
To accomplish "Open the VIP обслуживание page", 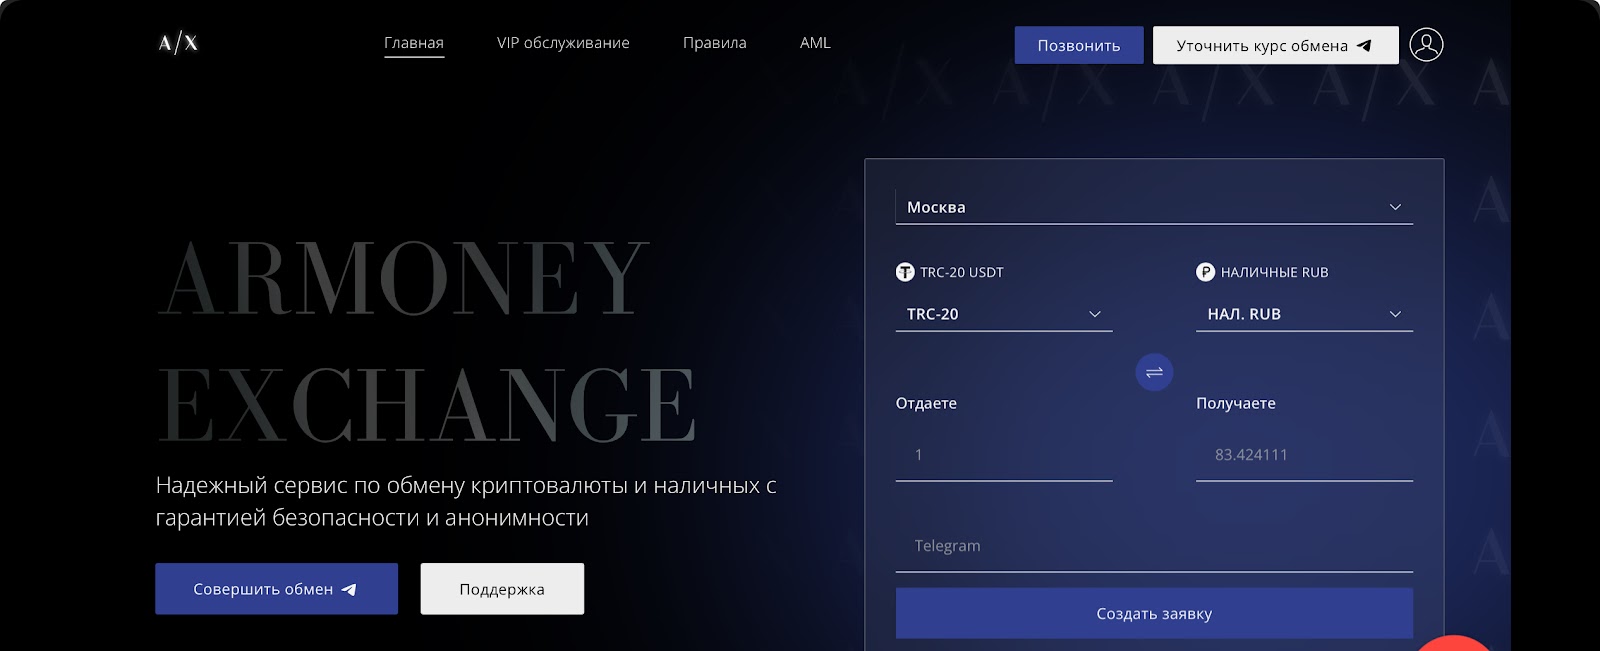I will pos(563,43).
